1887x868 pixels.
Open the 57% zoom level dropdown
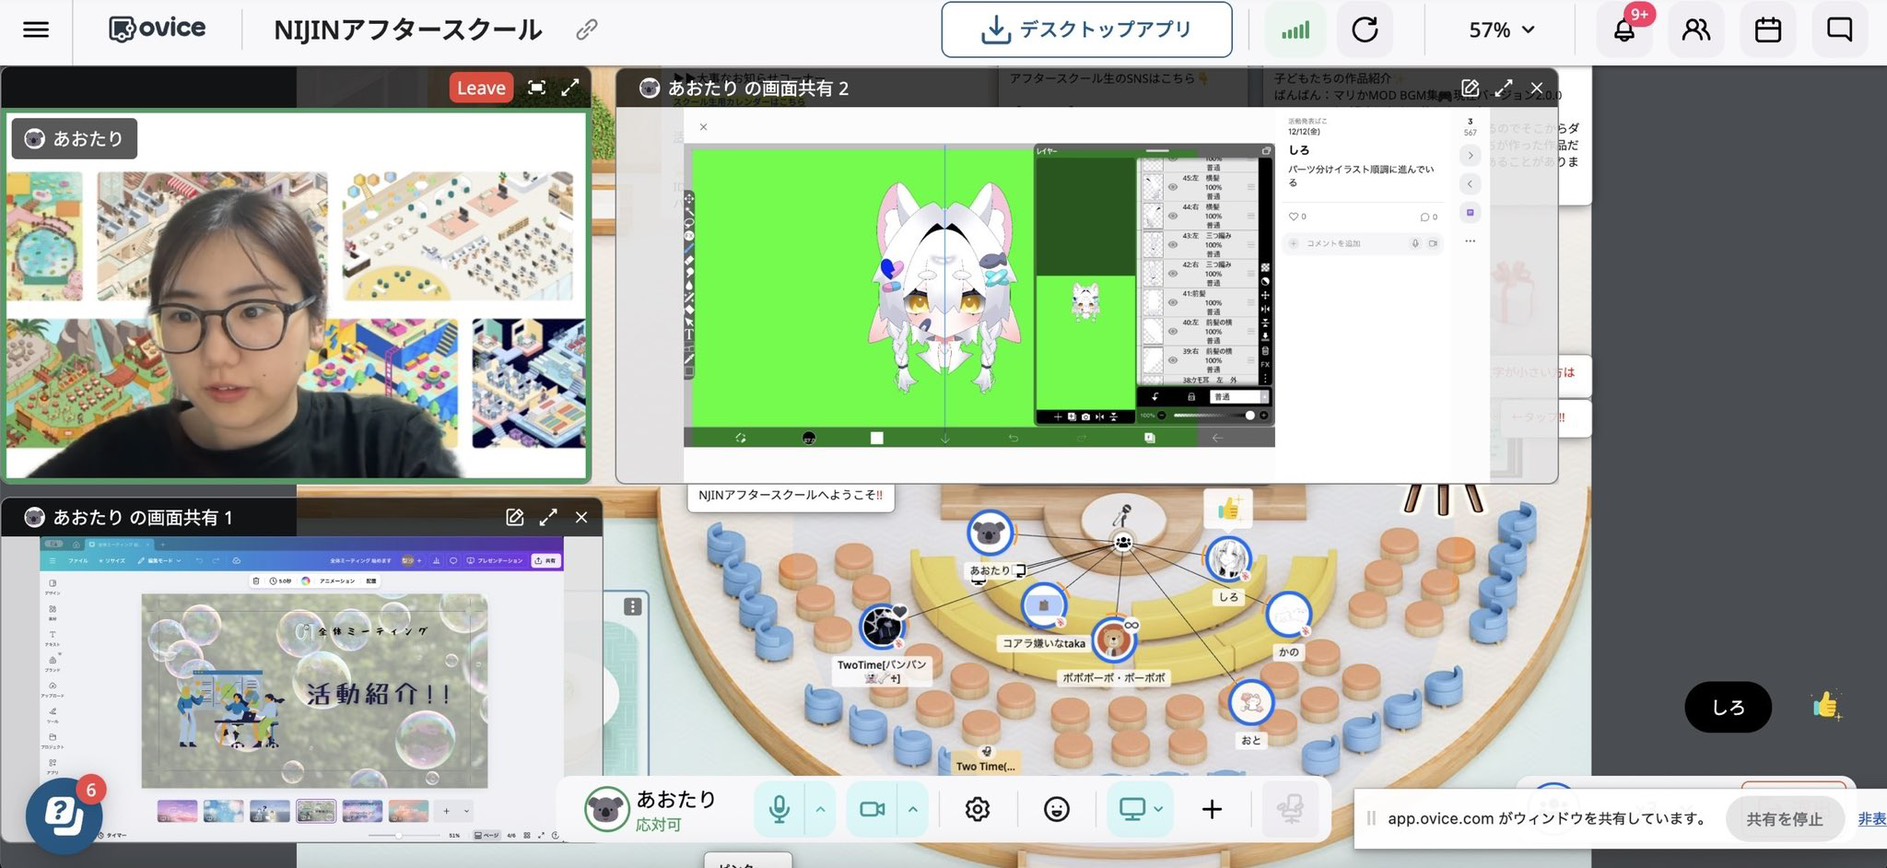tap(1501, 30)
